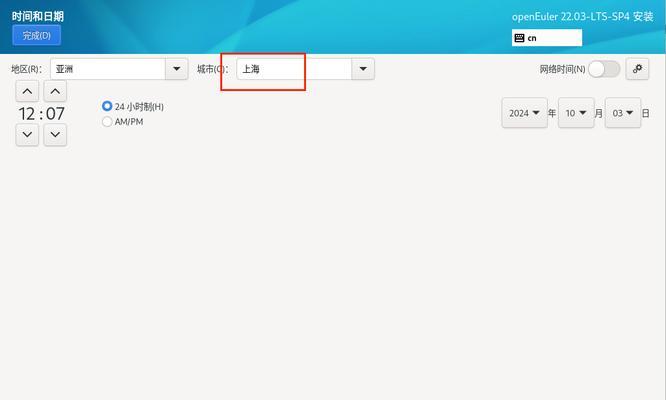
Task: Select the AM/PM radio option
Action: pyautogui.click(x=123, y=122)
